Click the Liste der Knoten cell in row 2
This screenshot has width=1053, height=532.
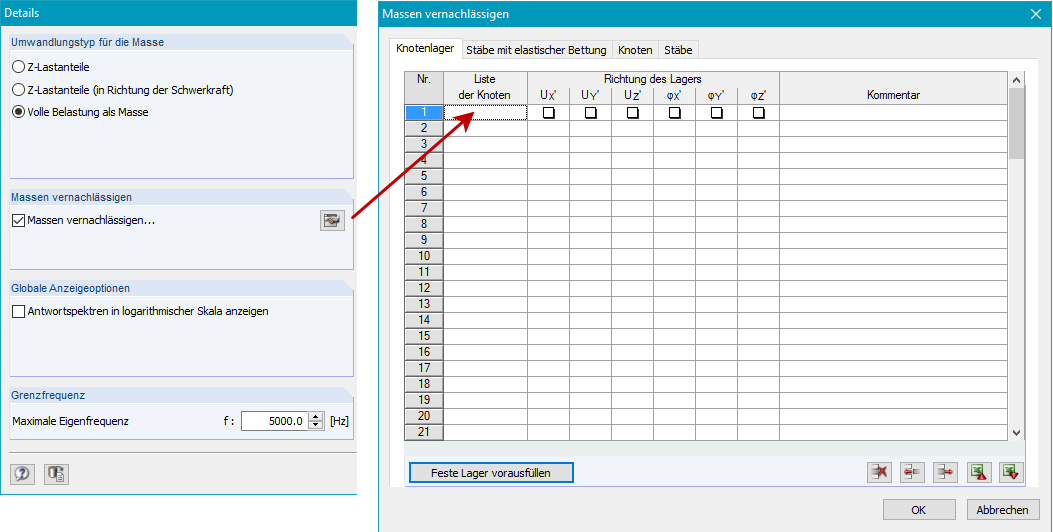pos(486,128)
